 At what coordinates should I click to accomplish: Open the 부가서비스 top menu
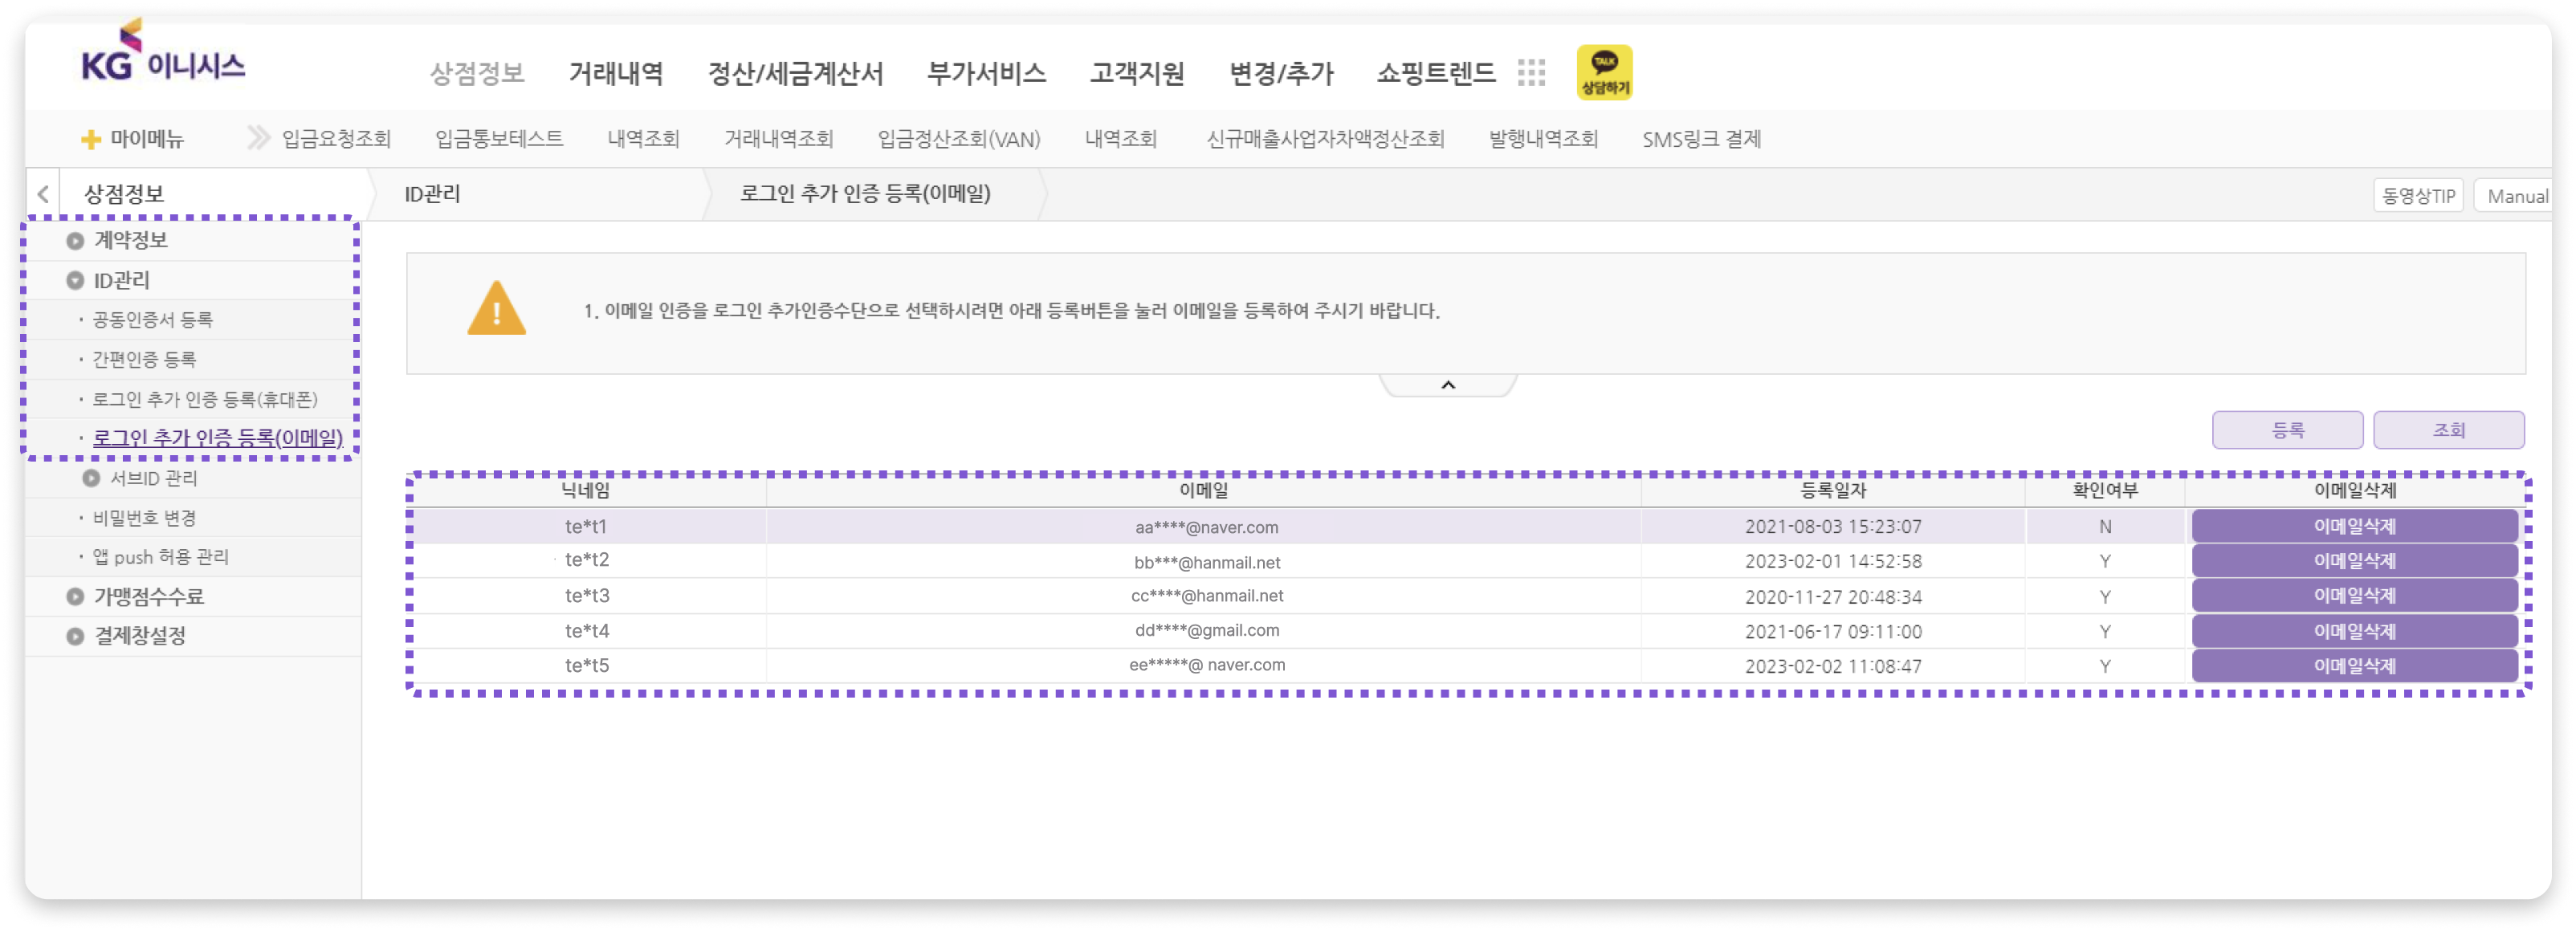[x=986, y=73]
